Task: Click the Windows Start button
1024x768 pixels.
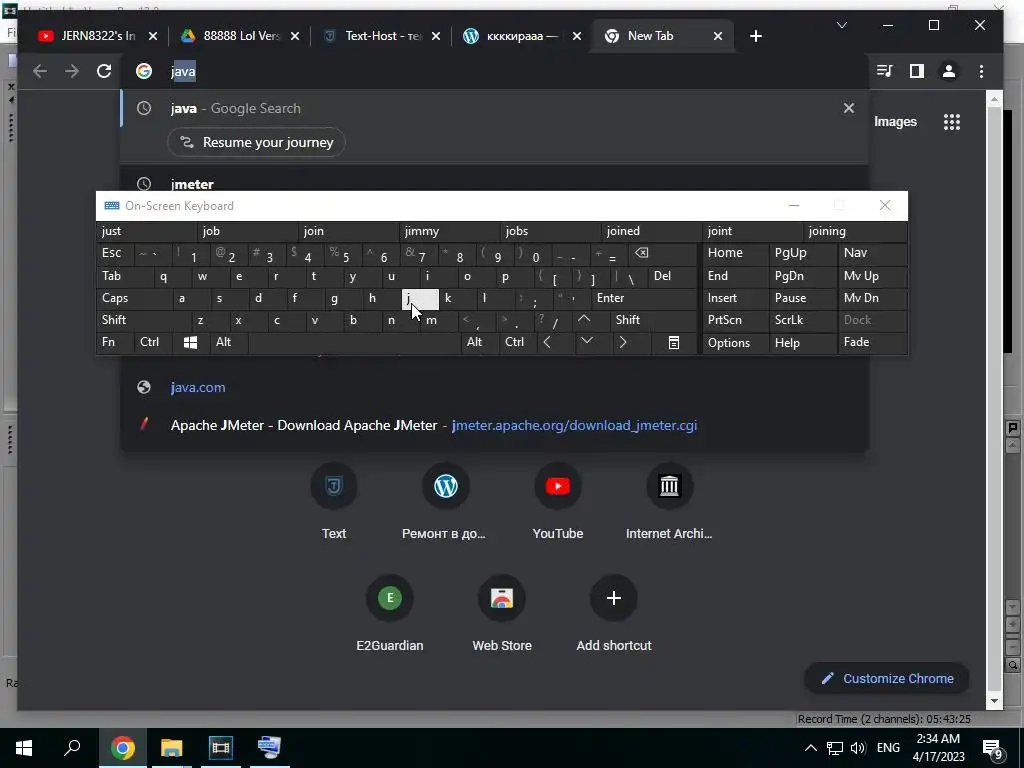Action: (24, 748)
